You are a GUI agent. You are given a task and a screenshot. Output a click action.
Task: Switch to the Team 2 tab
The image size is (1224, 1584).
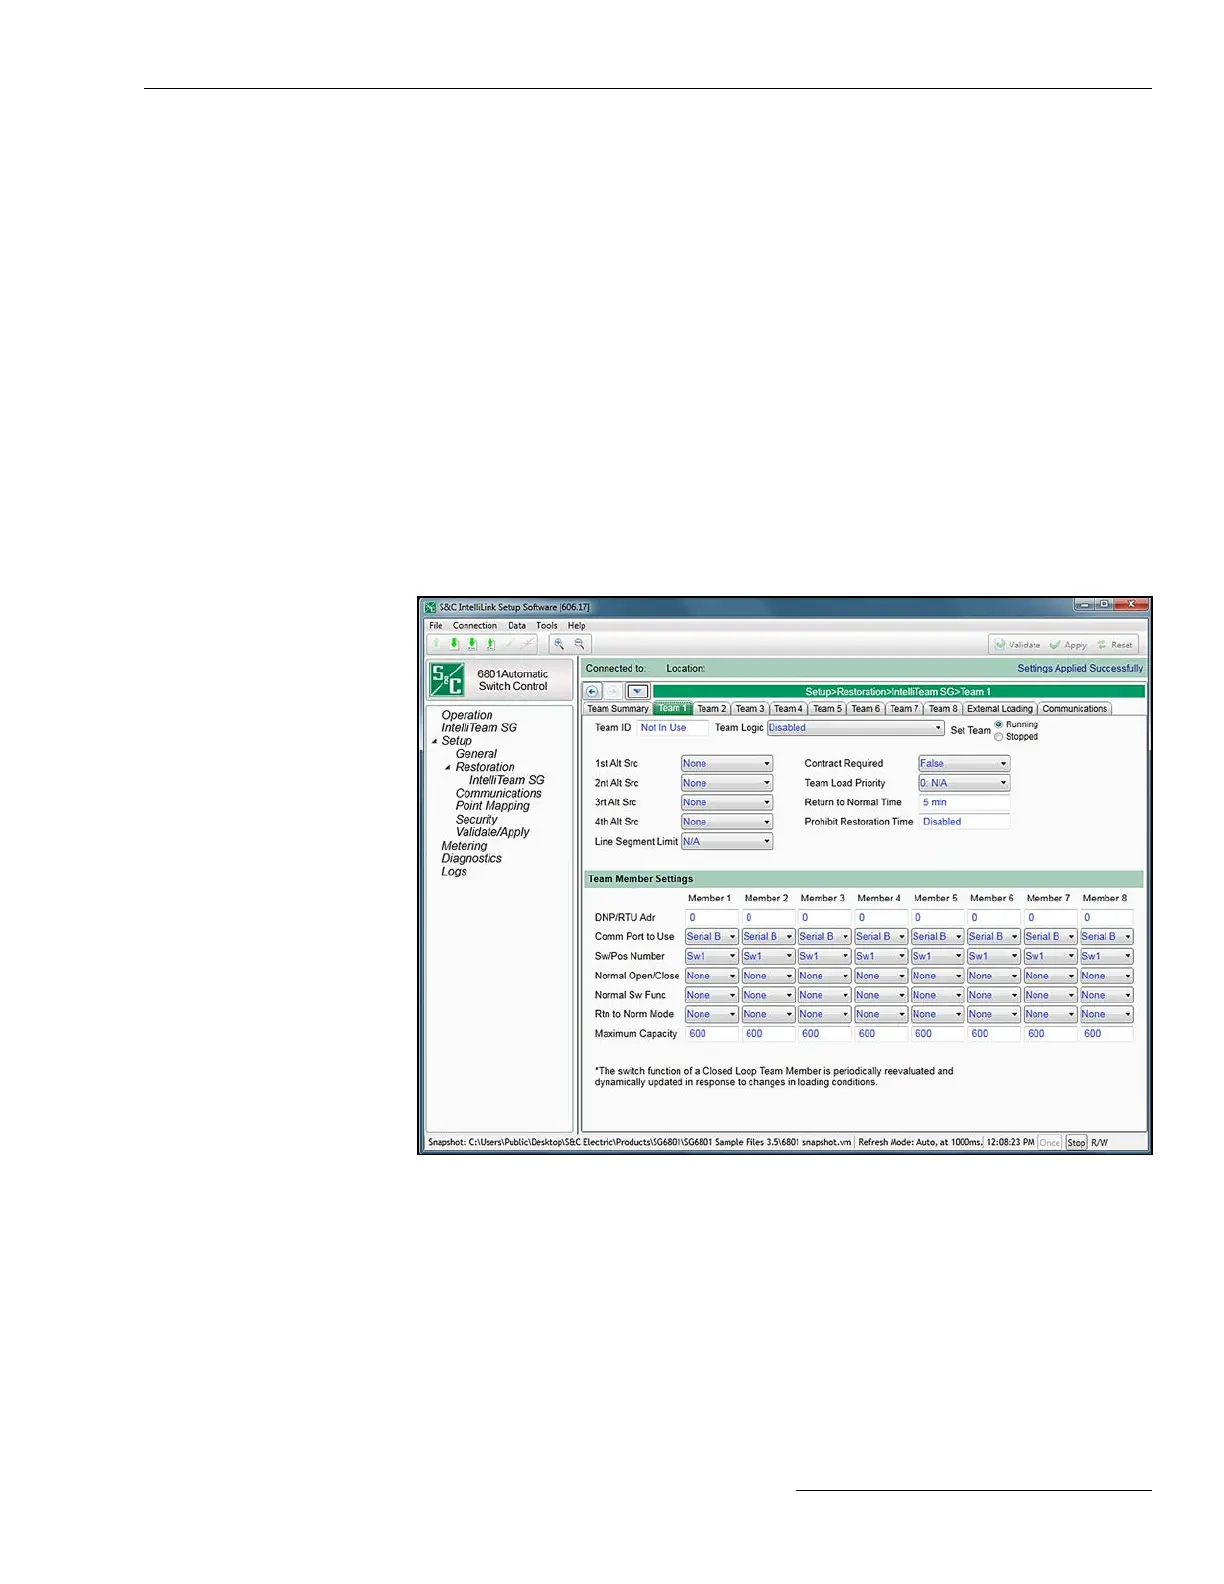click(712, 709)
